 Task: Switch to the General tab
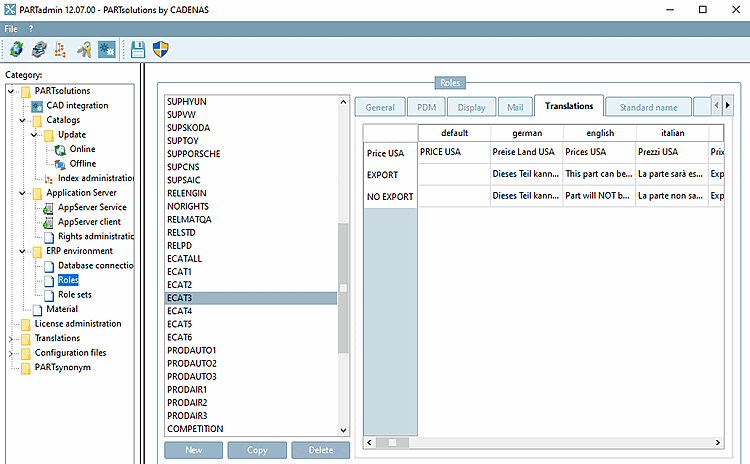point(380,107)
